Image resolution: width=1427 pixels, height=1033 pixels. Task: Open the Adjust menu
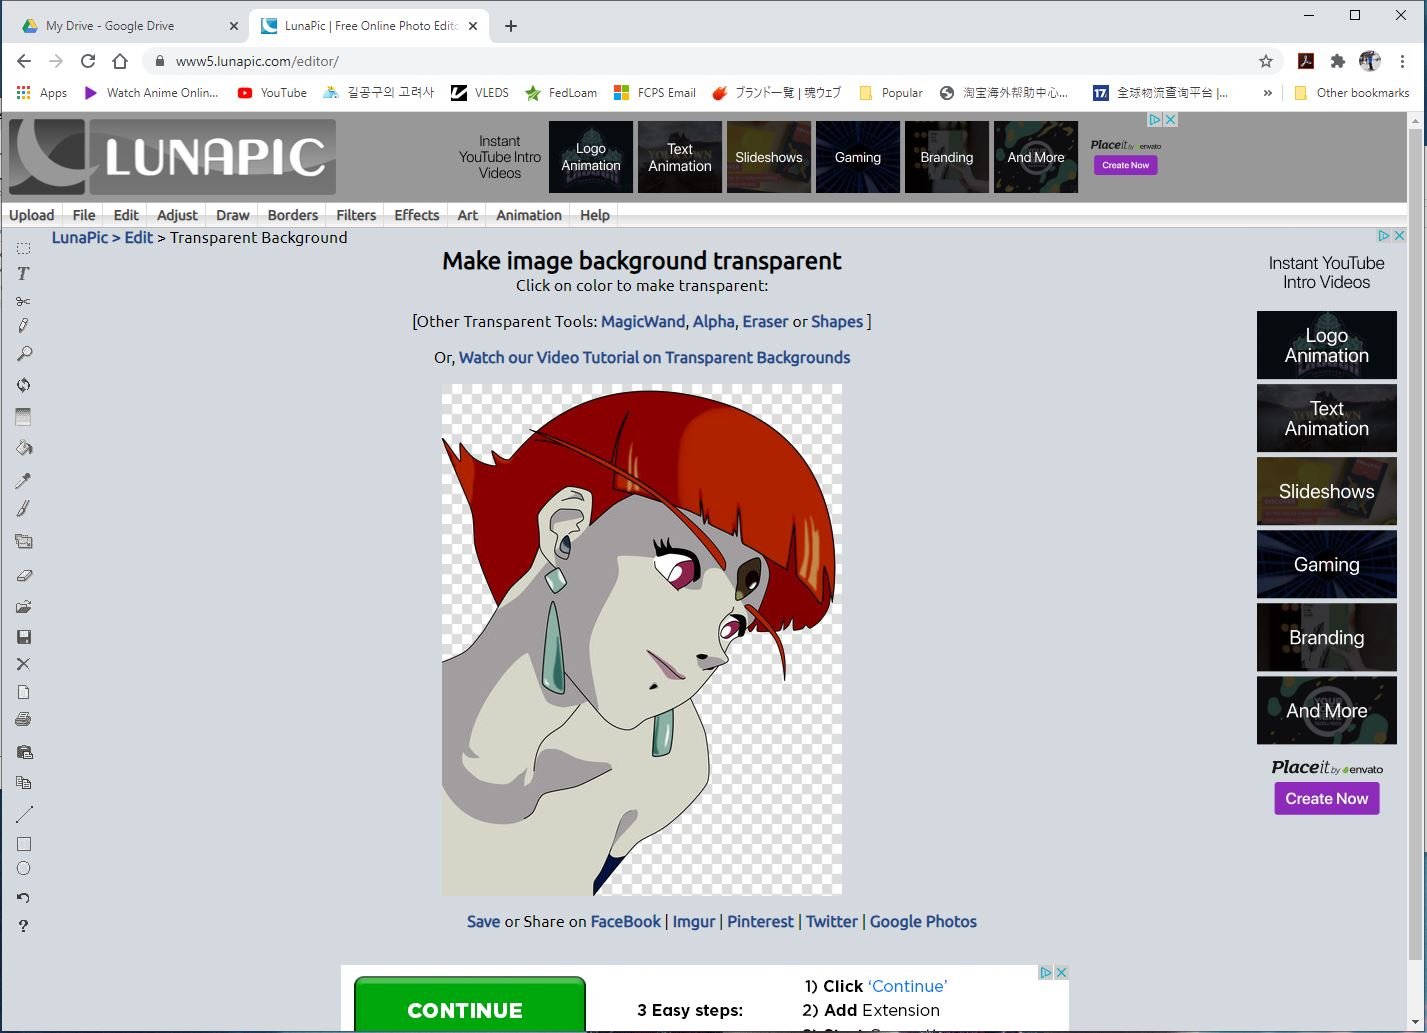tap(177, 215)
